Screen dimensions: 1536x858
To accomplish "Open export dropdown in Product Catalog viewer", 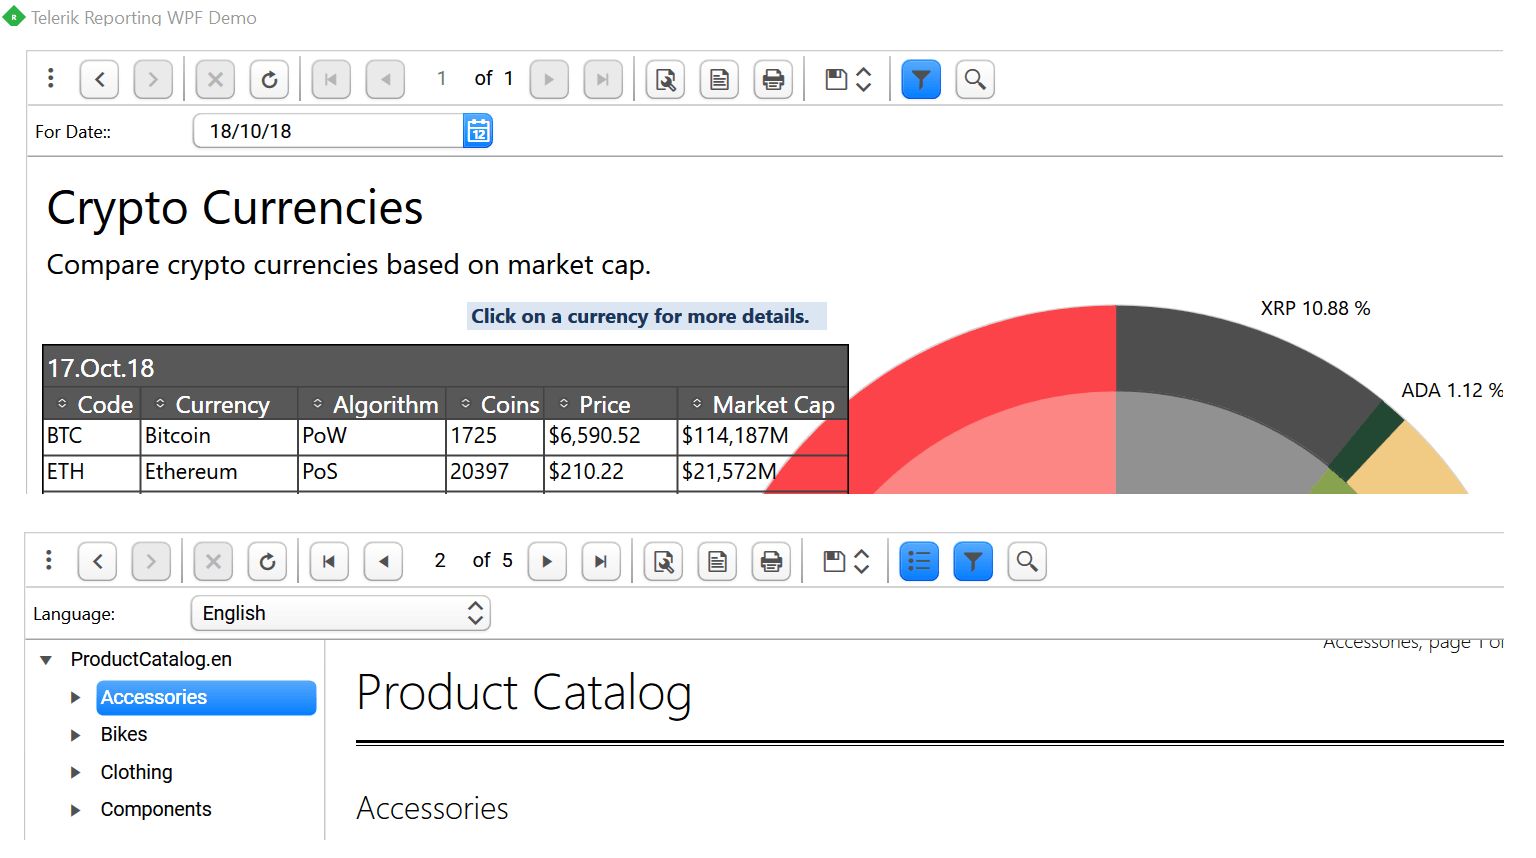I will tap(846, 561).
